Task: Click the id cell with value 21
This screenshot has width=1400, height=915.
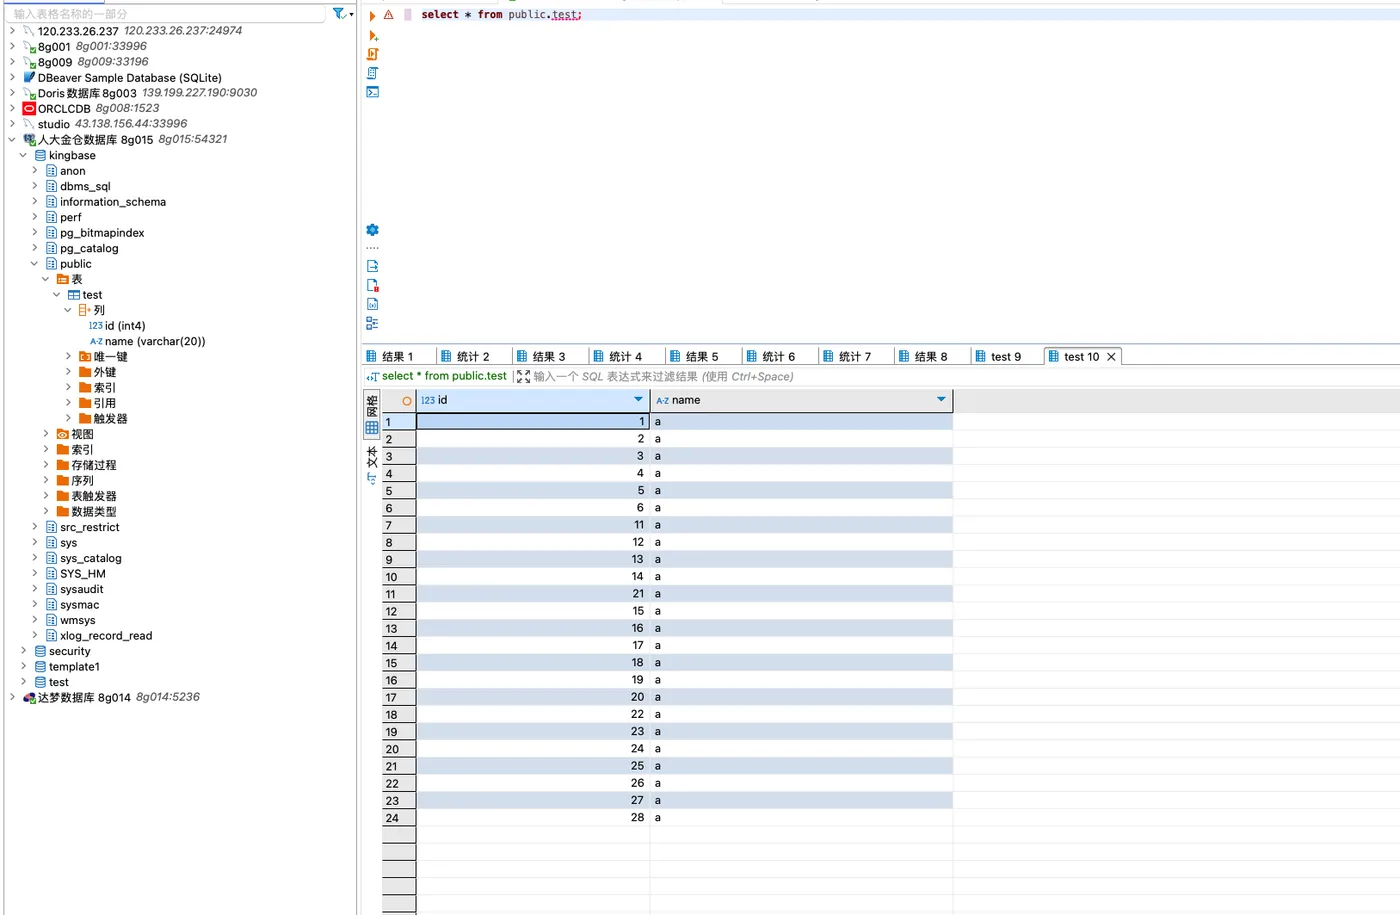Action: tap(533, 594)
